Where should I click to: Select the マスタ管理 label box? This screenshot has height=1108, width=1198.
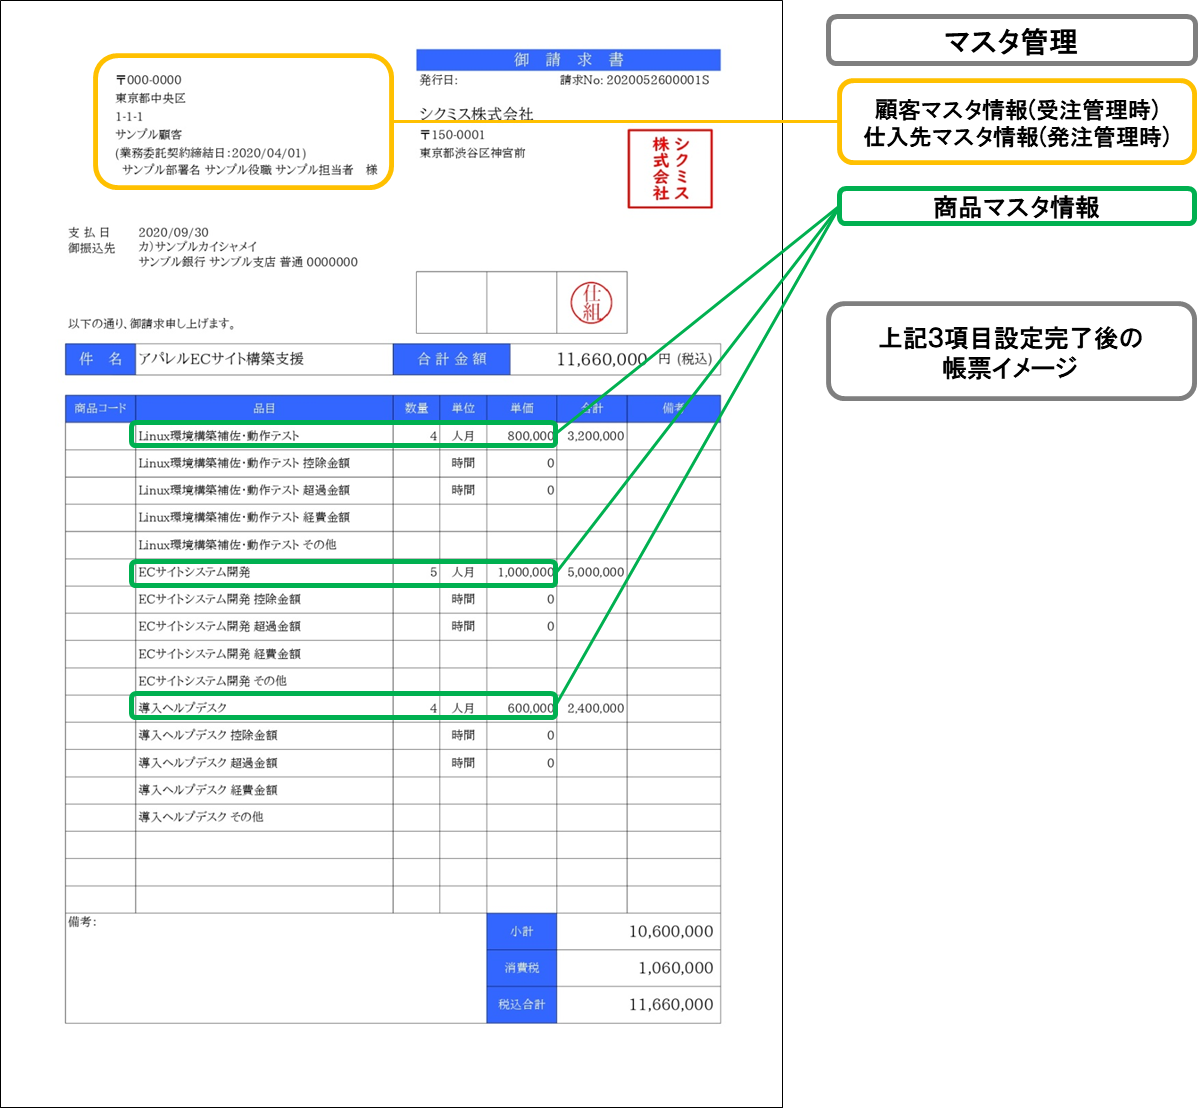(x=1012, y=40)
